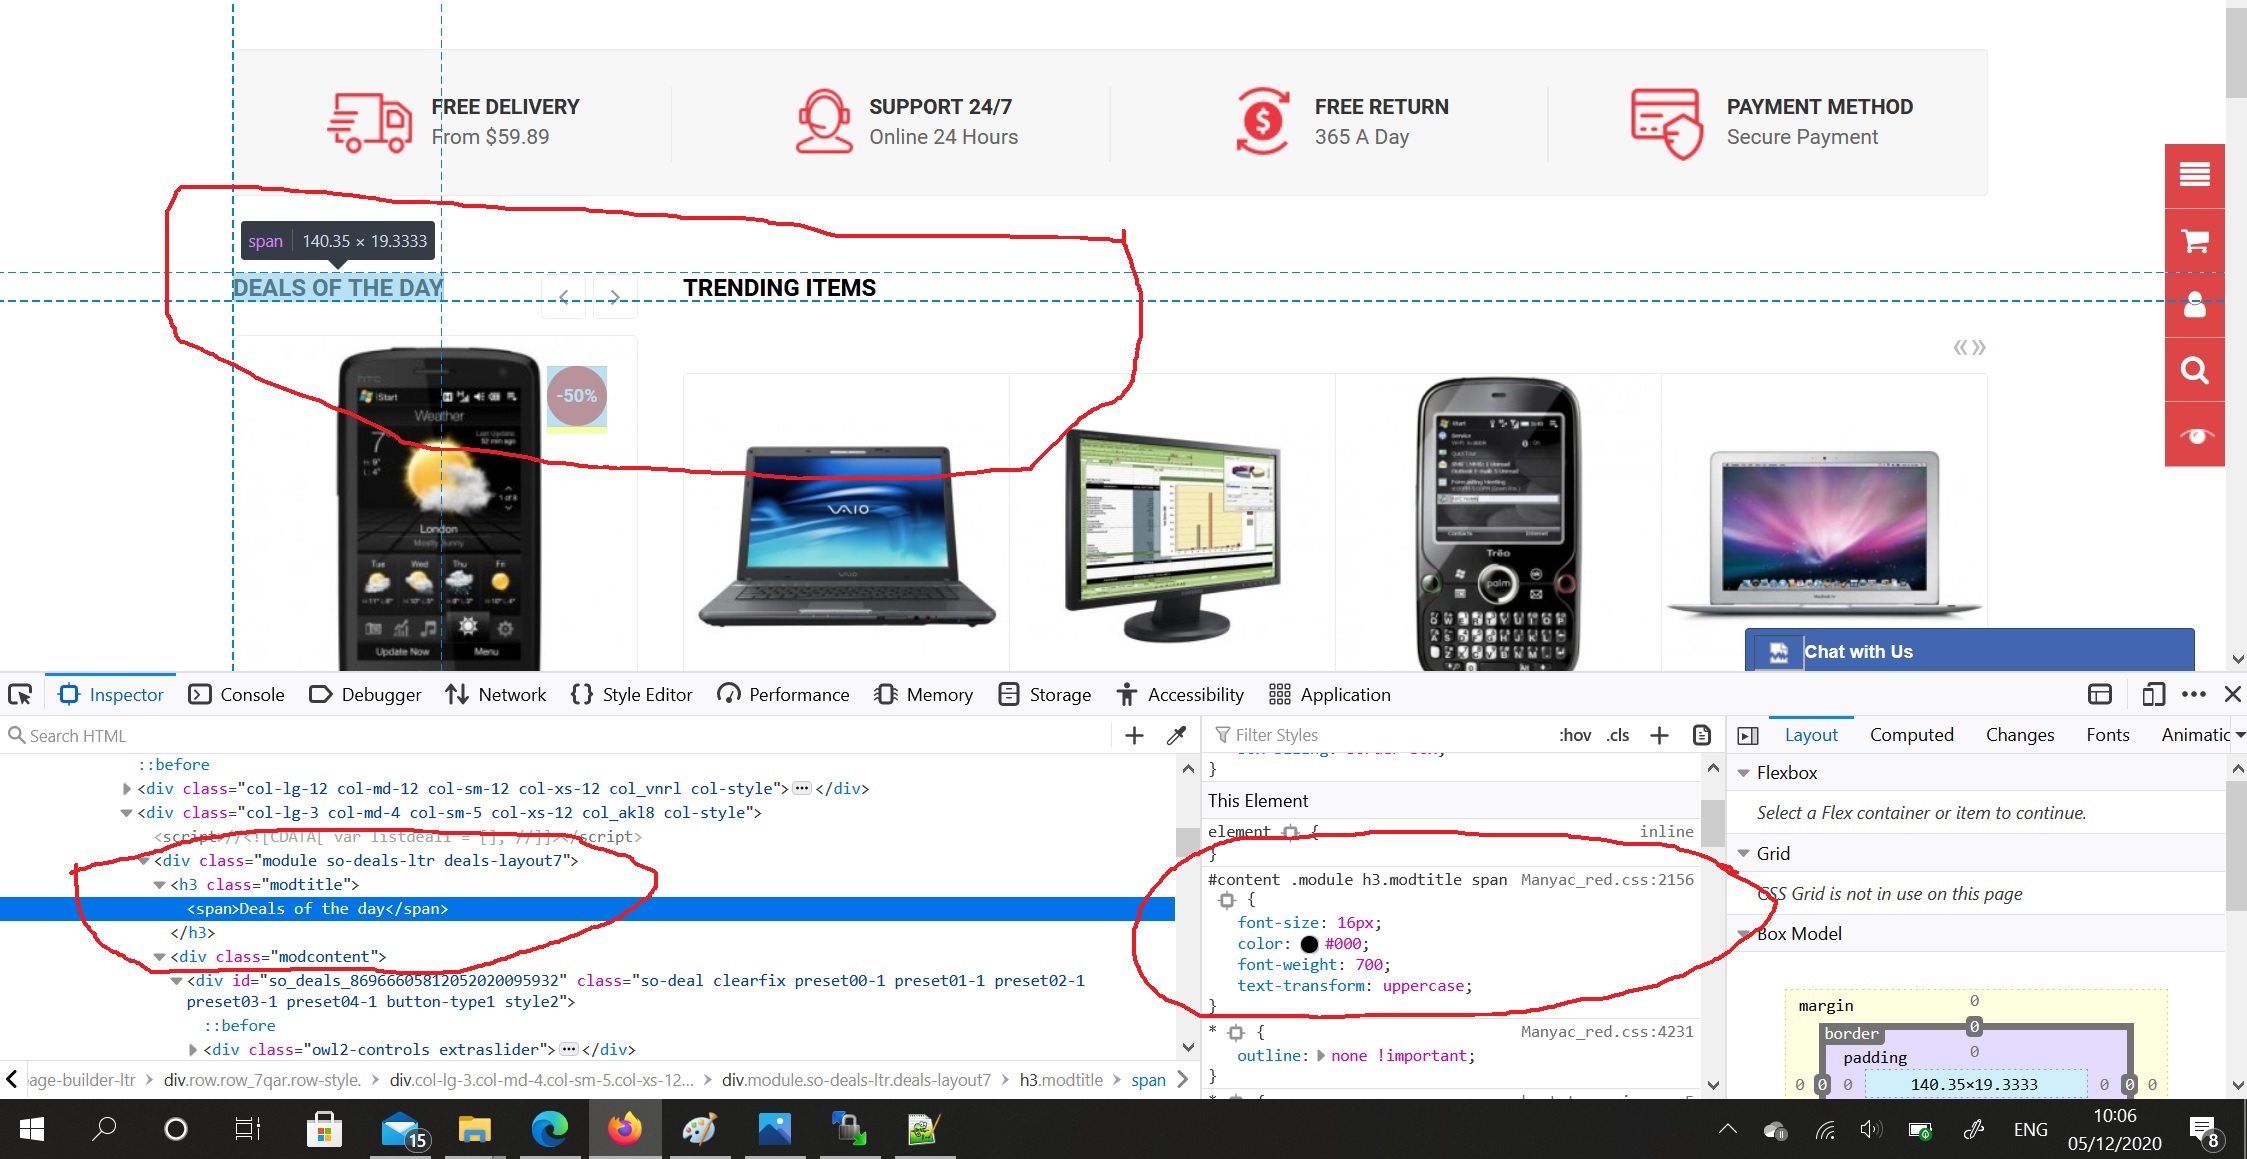The height and width of the screenshot is (1159, 2247).
Task: Collapse the col_akl8 div node
Action: click(x=126, y=813)
